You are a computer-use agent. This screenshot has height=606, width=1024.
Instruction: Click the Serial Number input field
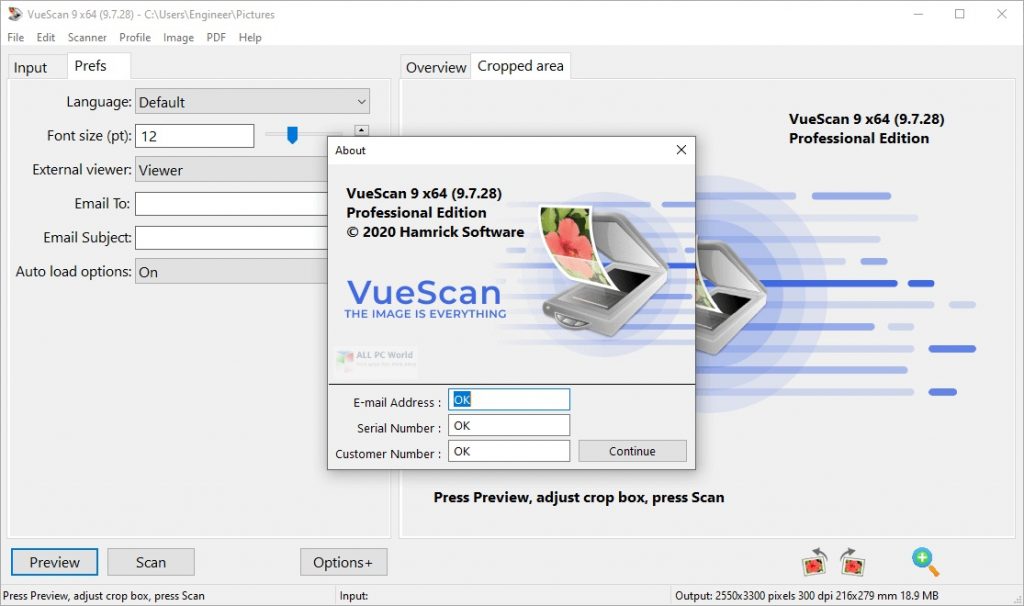[509, 426]
